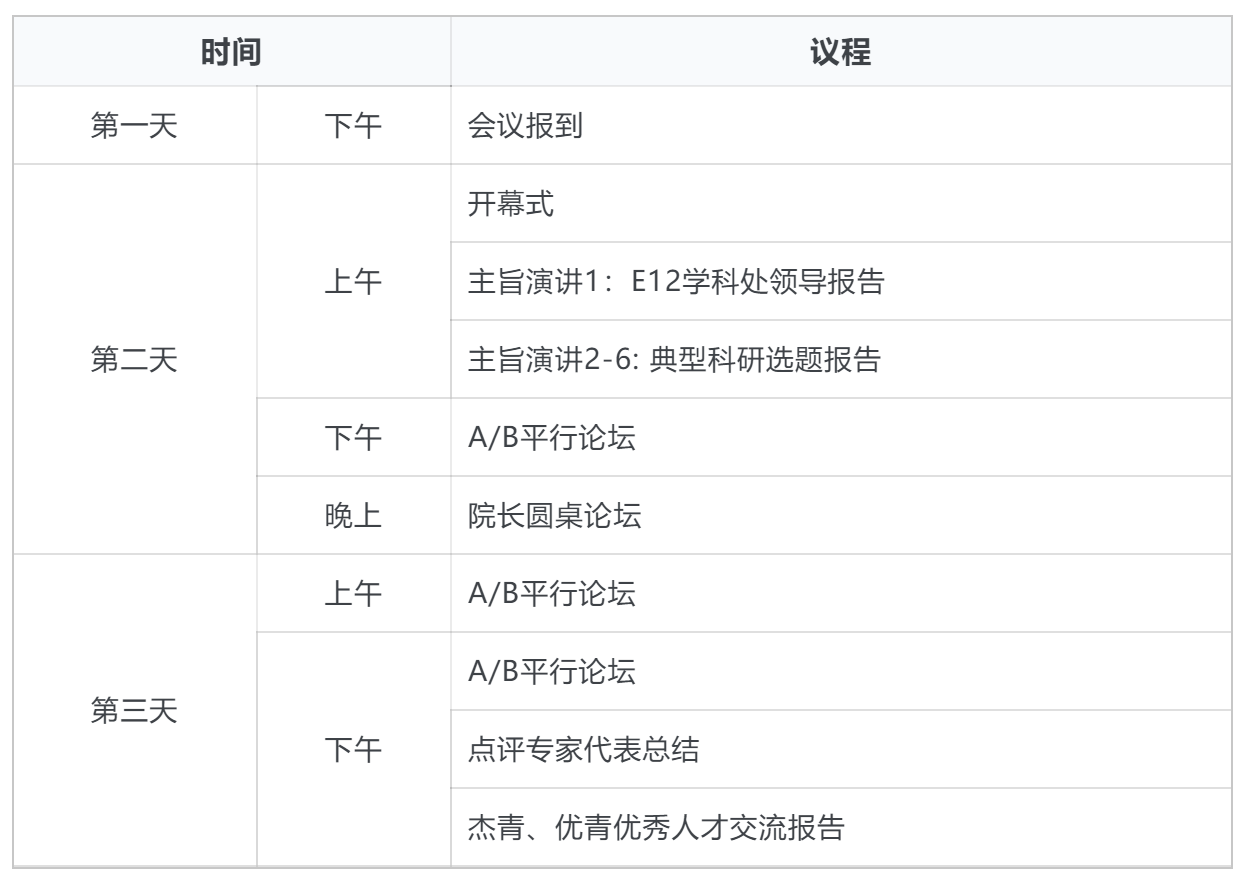Click the 上午 cell for 第二天

click(x=354, y=282)
